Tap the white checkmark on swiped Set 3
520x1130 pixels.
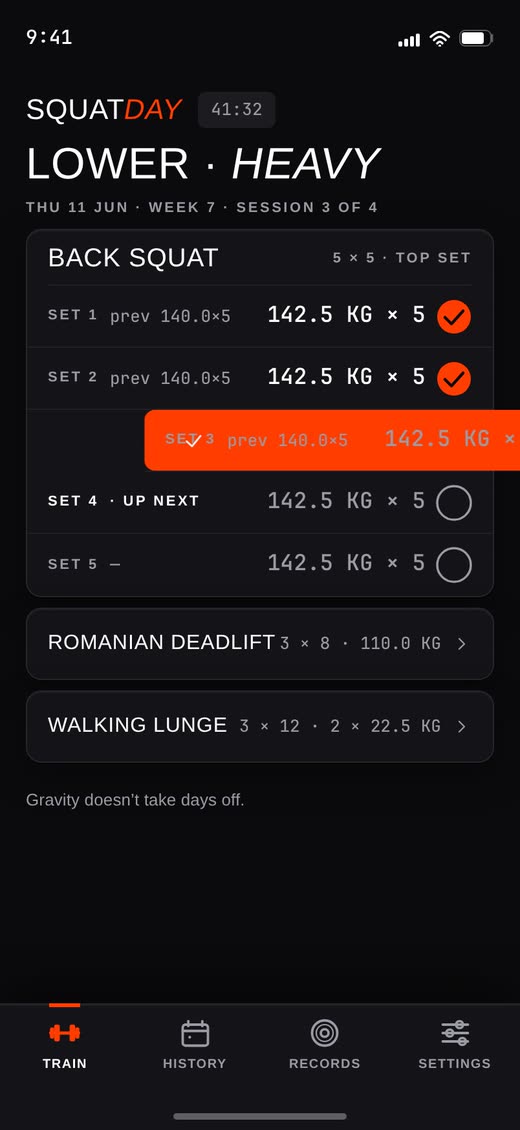point(192,440)
